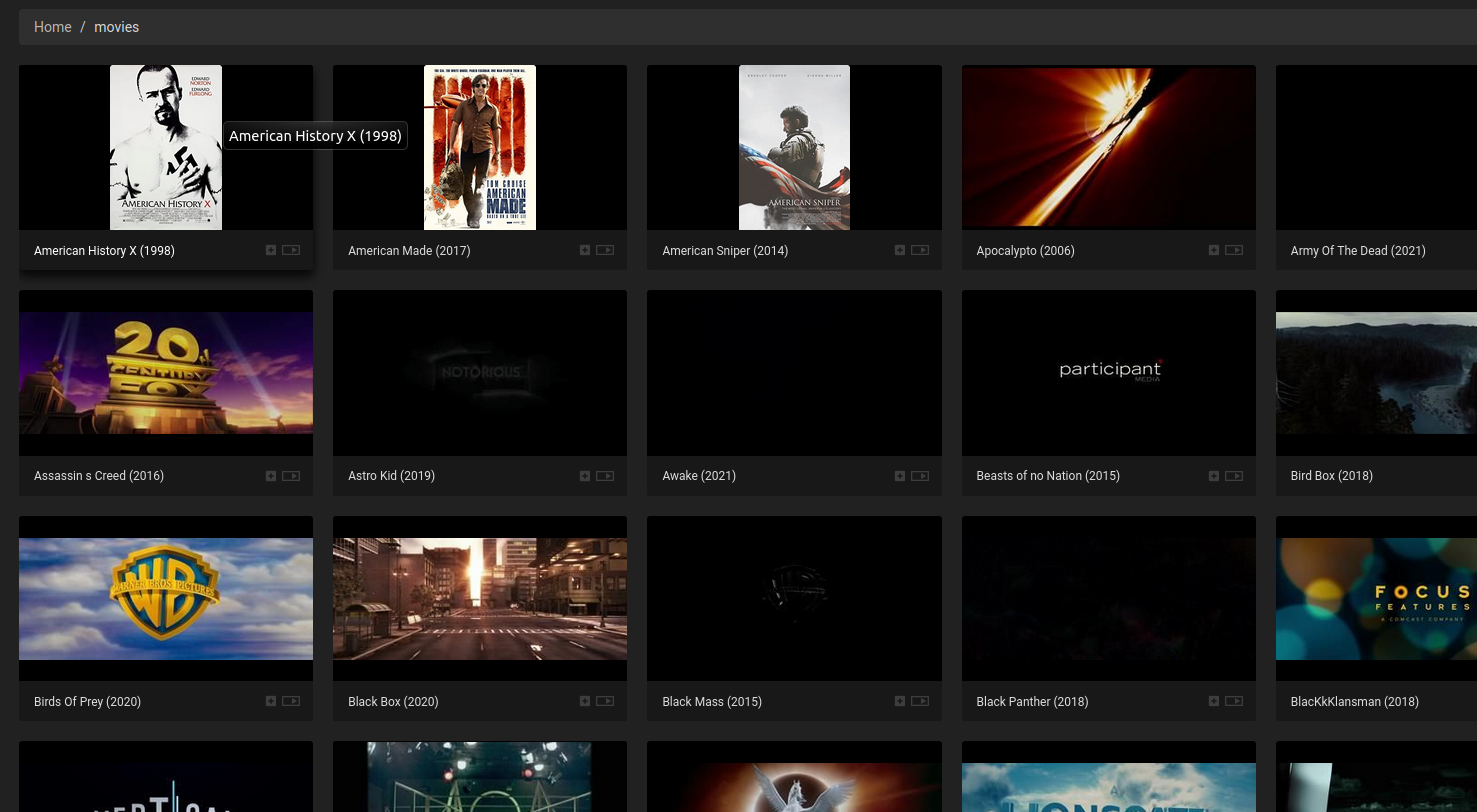Click the Army Of The Dead (2021) title
This screenshot has height=812, width=1477.
[x=1358, y=251]
